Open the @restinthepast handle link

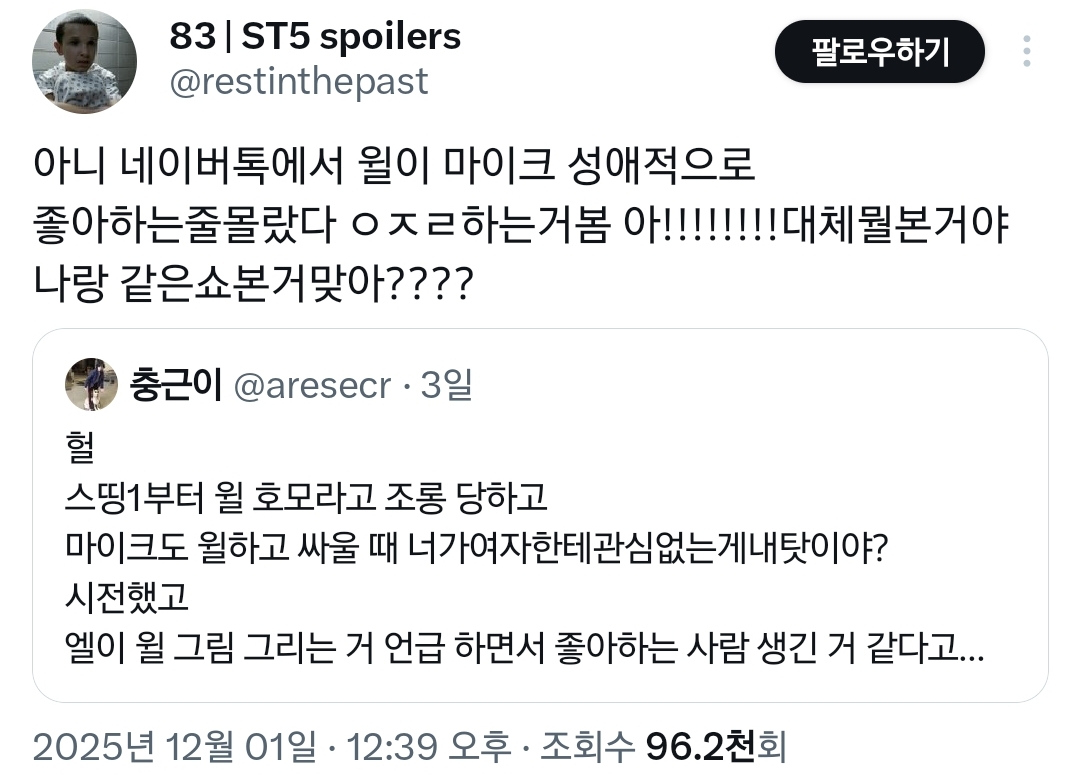point(299,82)
